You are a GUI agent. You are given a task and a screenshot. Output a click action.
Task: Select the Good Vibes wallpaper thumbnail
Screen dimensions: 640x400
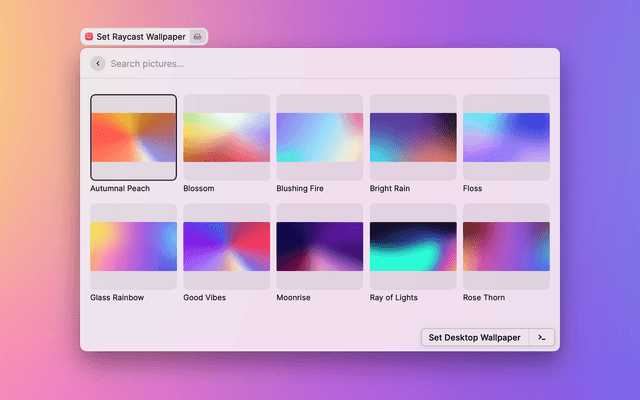[x=226, y=246]
